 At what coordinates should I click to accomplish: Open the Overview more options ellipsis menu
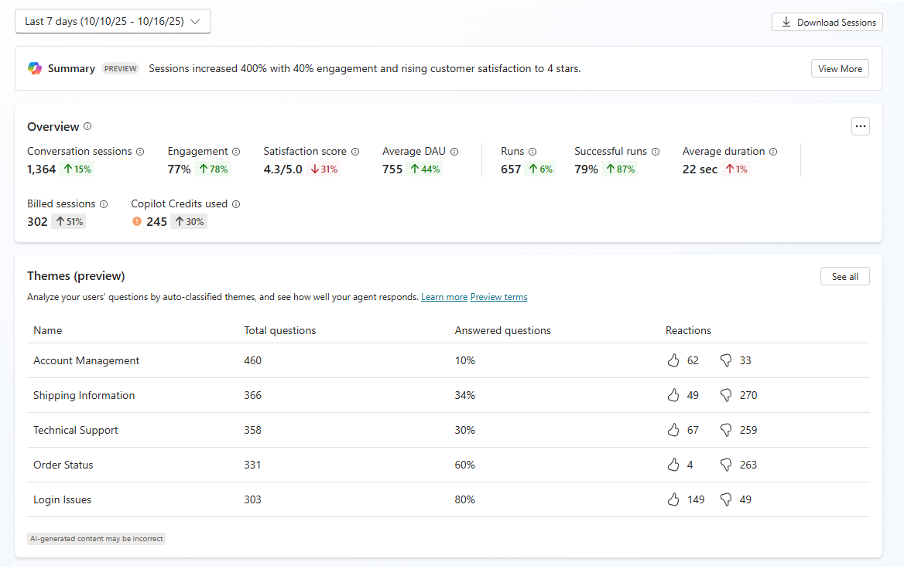tap(860, 126)
